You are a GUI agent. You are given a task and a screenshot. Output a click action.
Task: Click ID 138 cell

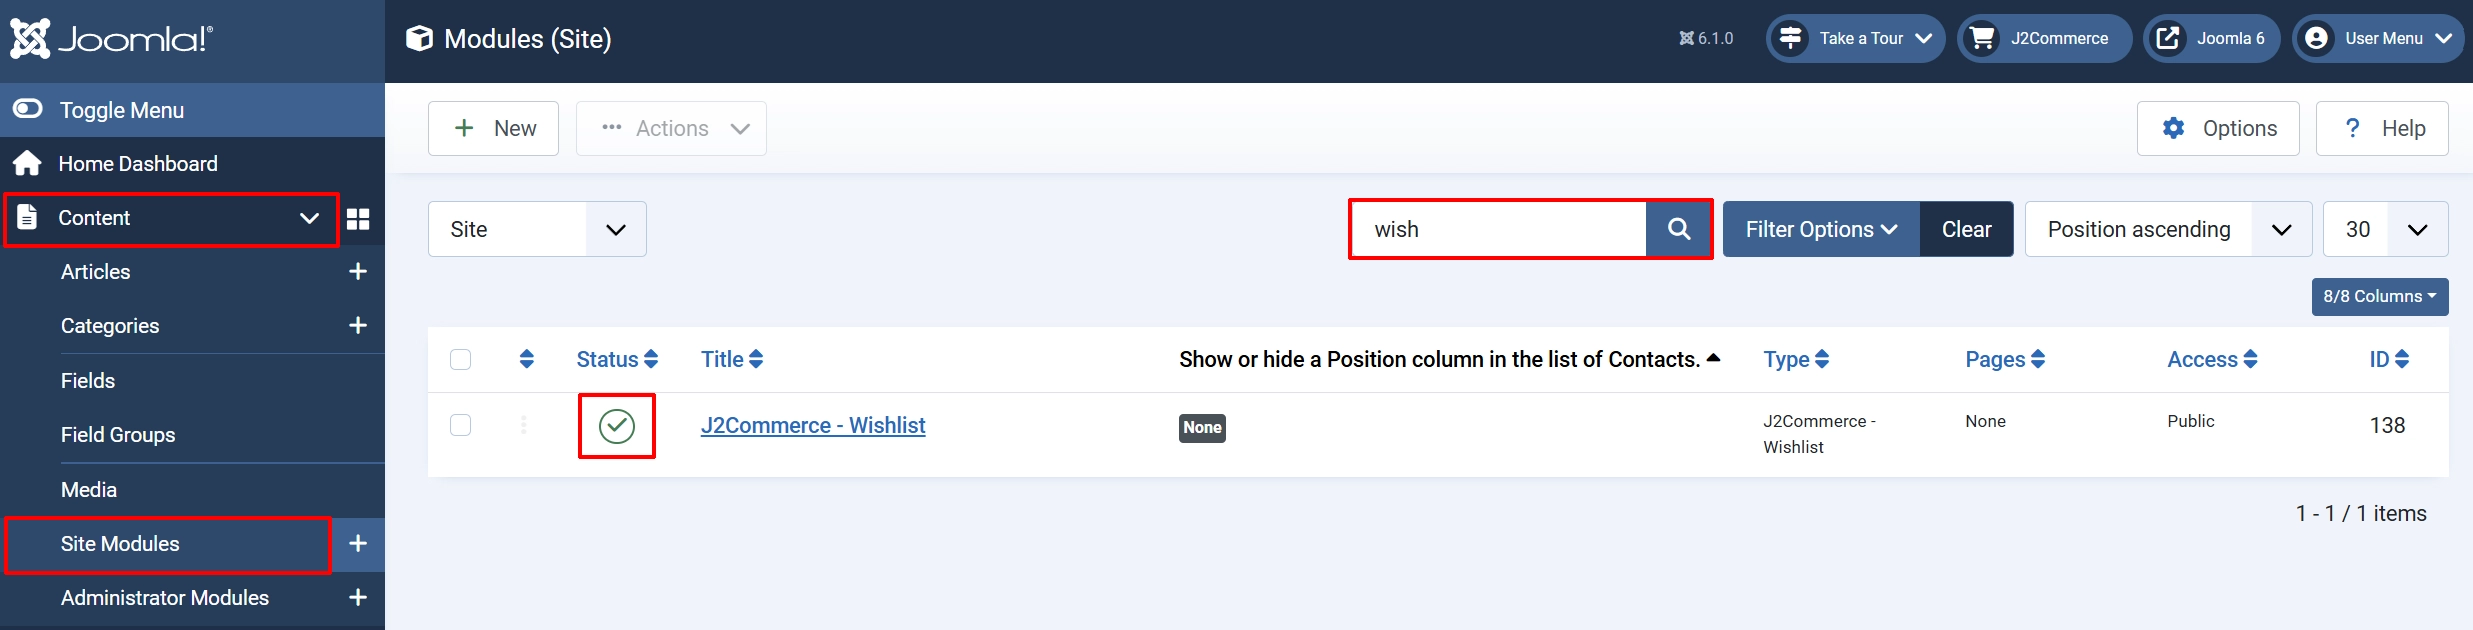[x=2387, y=425]
